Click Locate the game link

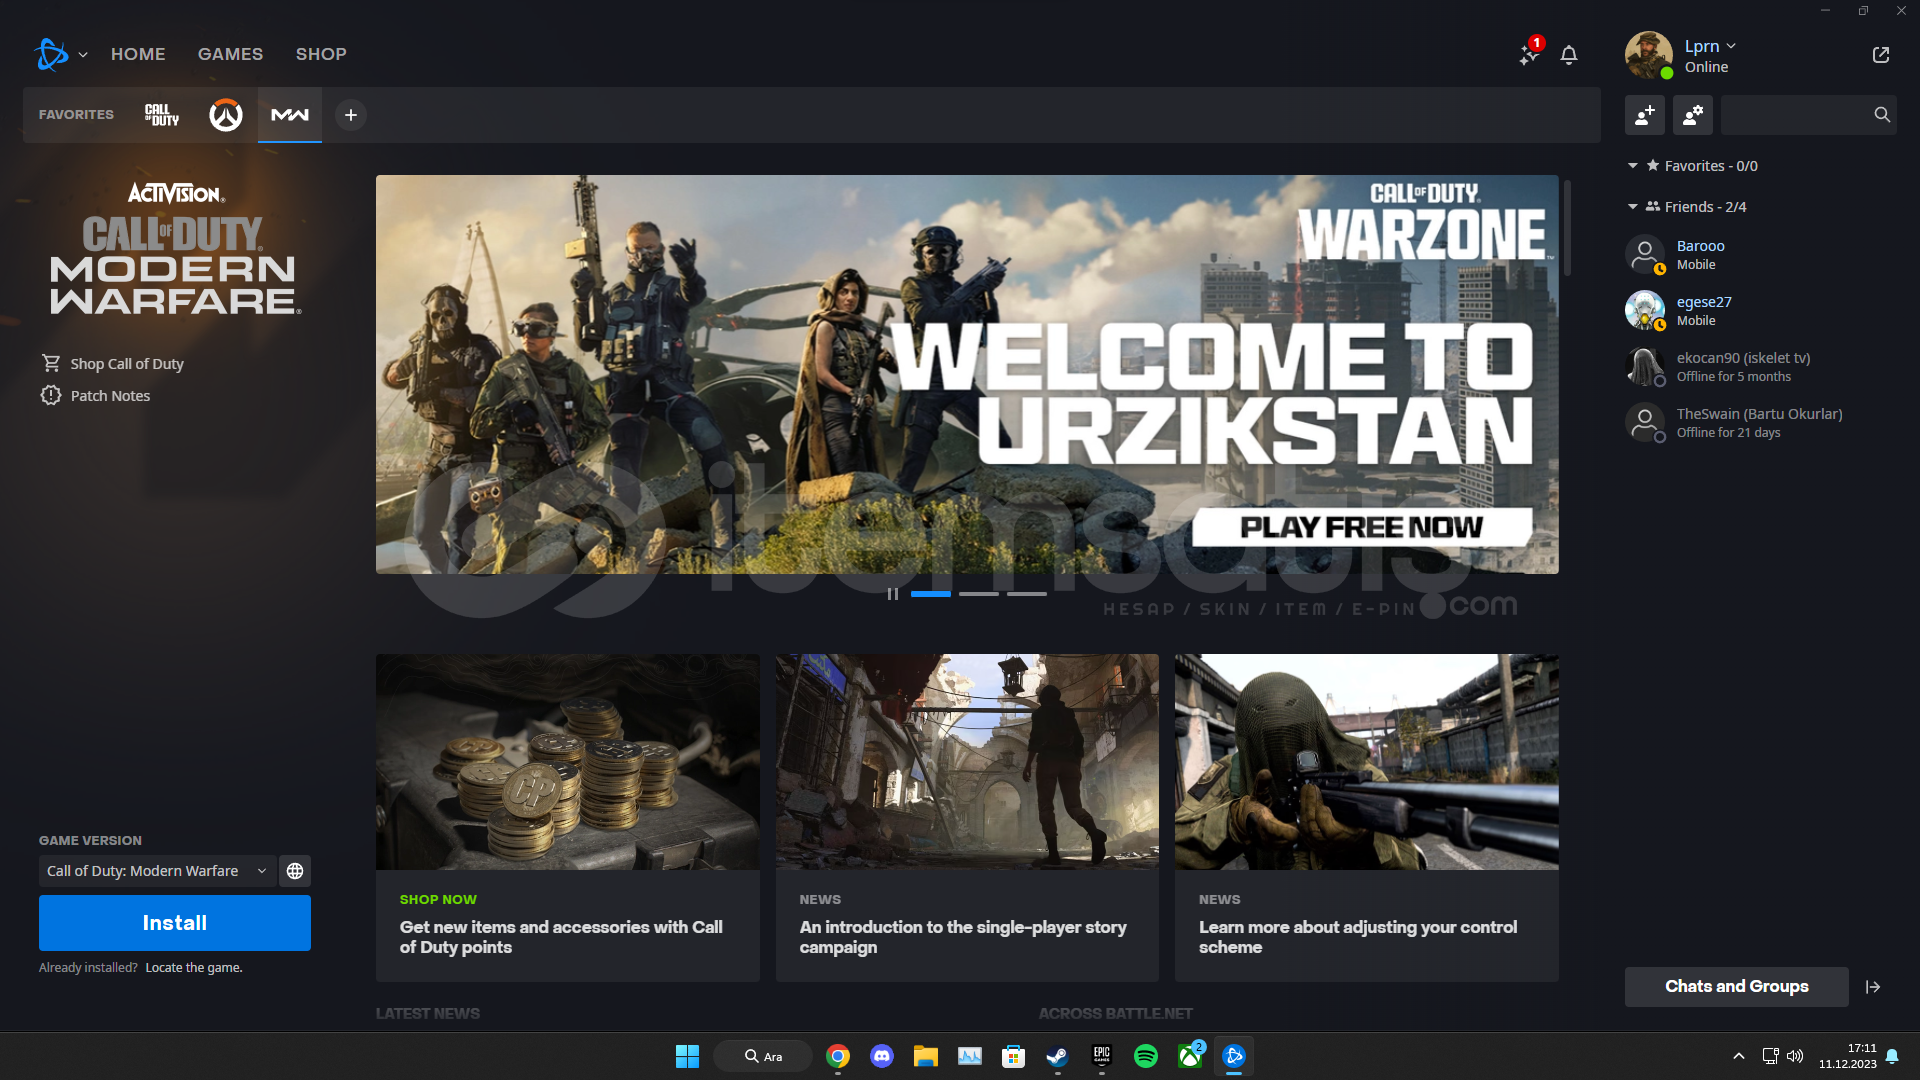(x=194, y=968)
